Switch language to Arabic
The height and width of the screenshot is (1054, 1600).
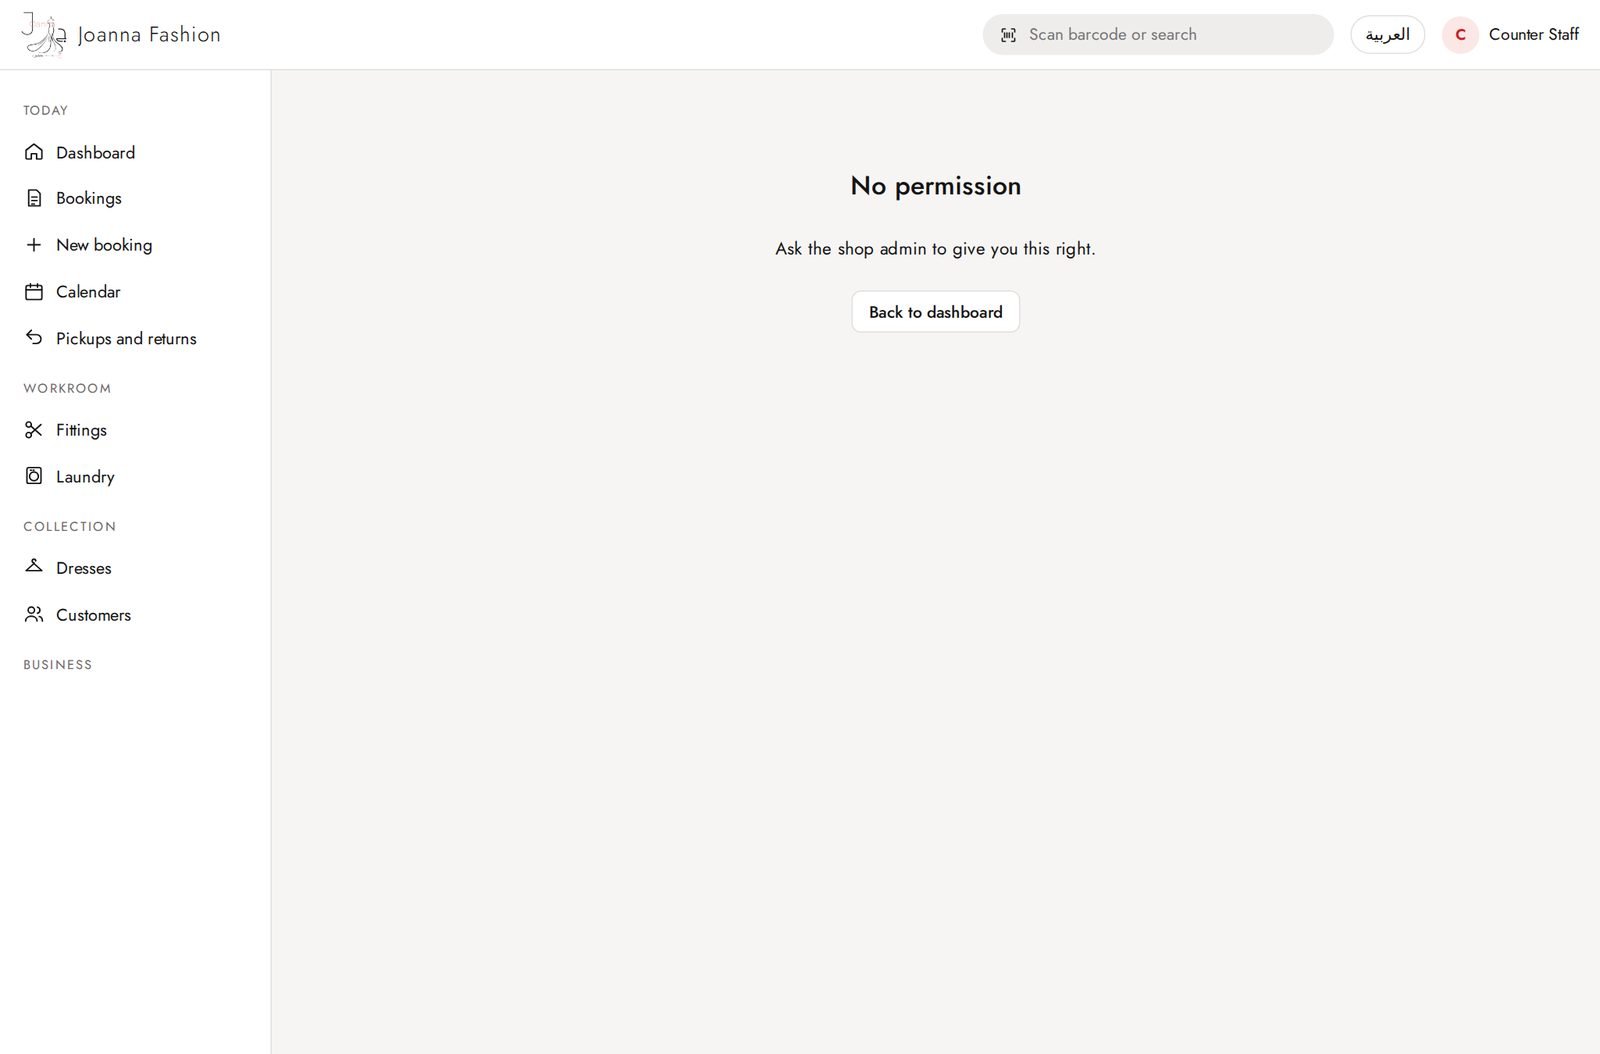click(1387, 35)
